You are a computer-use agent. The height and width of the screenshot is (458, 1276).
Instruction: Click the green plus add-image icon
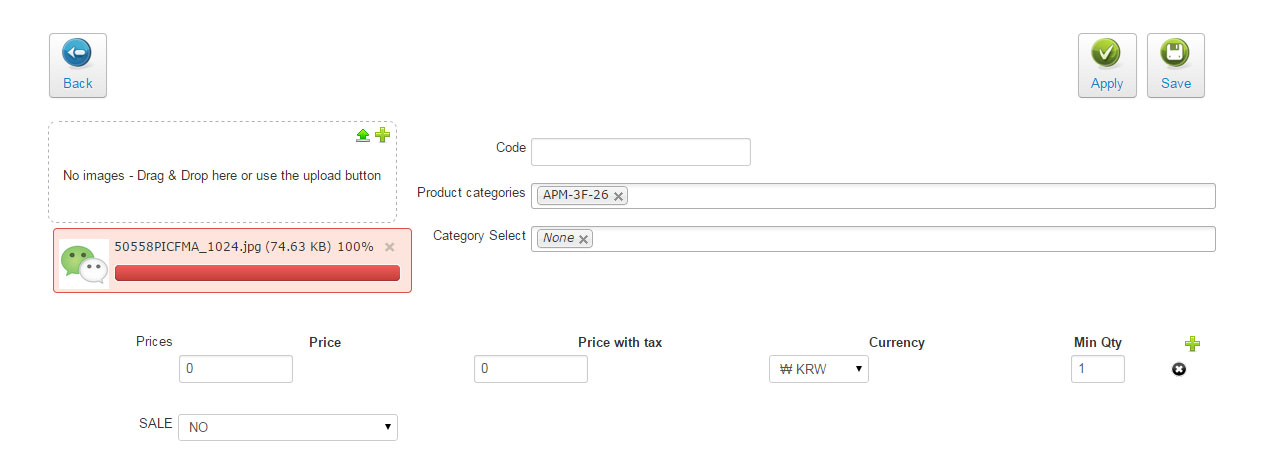pos(382,135)
